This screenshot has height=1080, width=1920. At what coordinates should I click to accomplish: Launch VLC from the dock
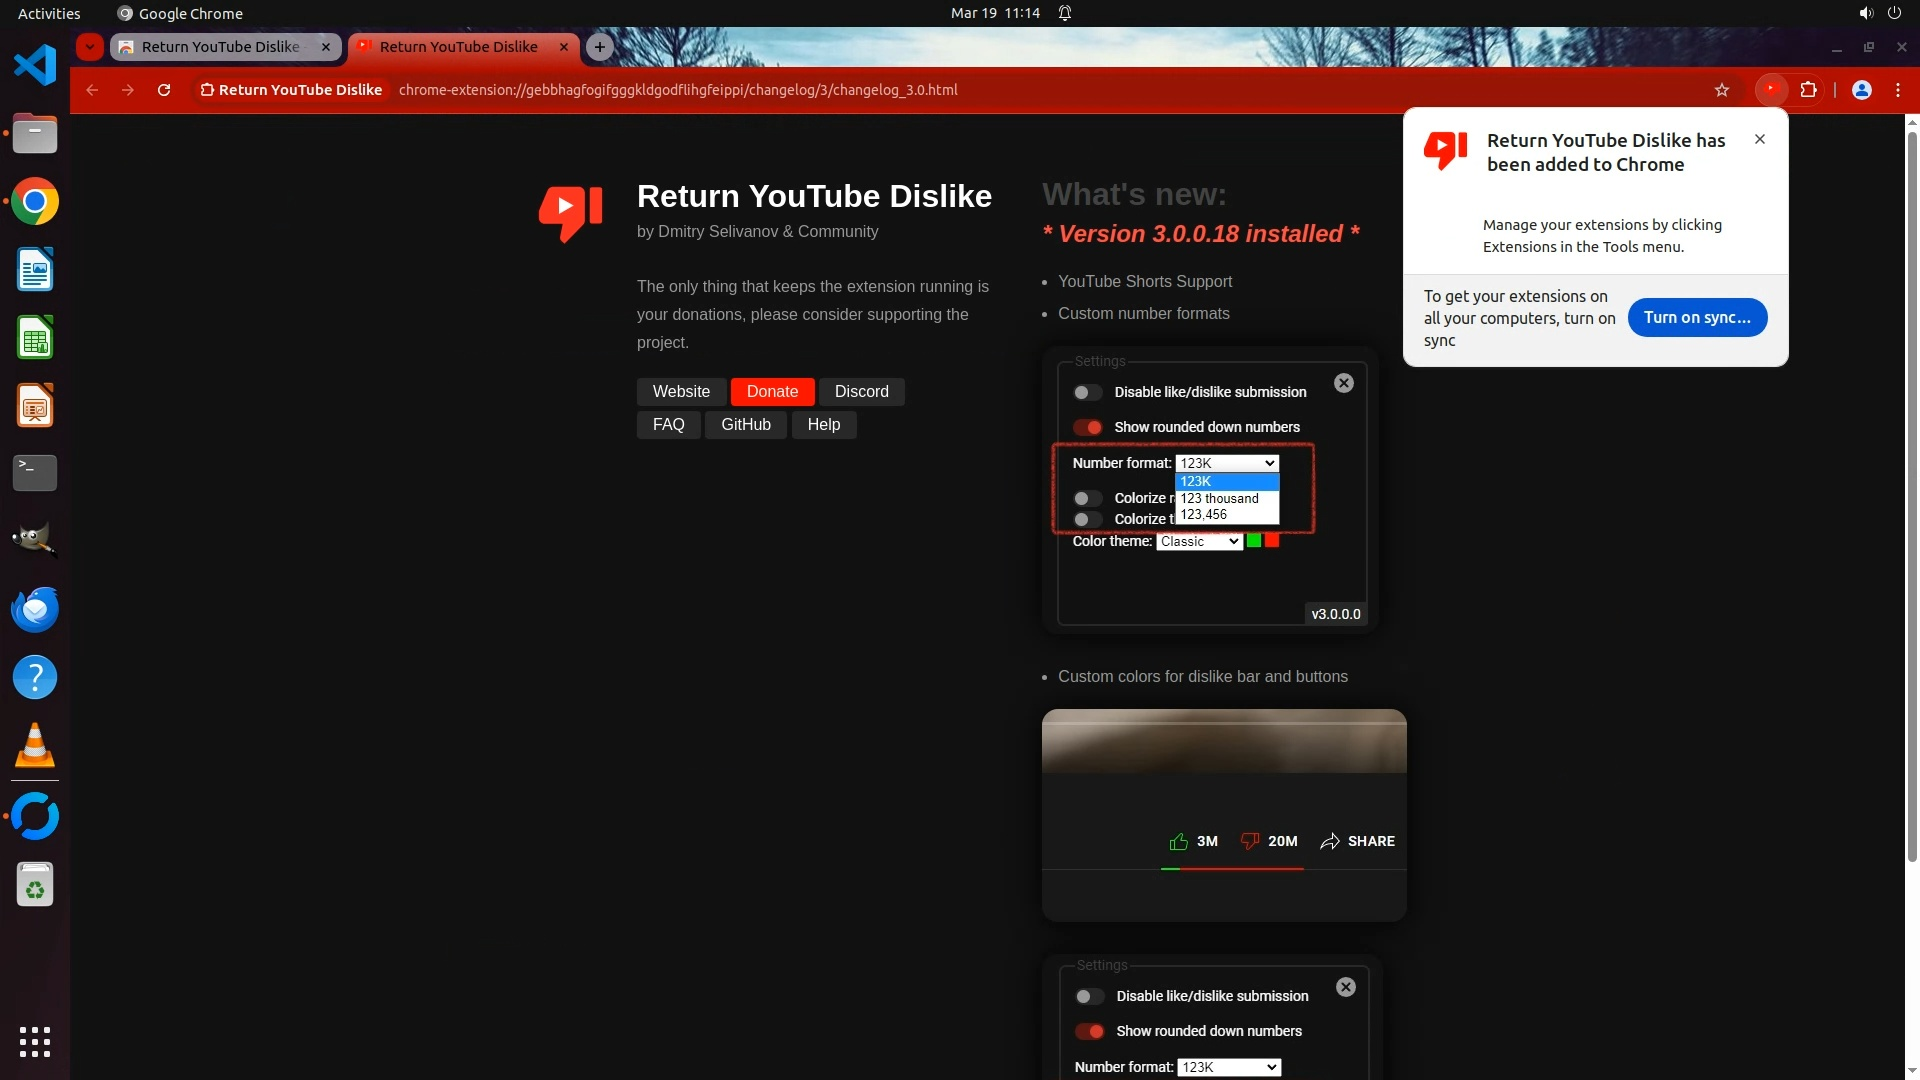[35, 746]
